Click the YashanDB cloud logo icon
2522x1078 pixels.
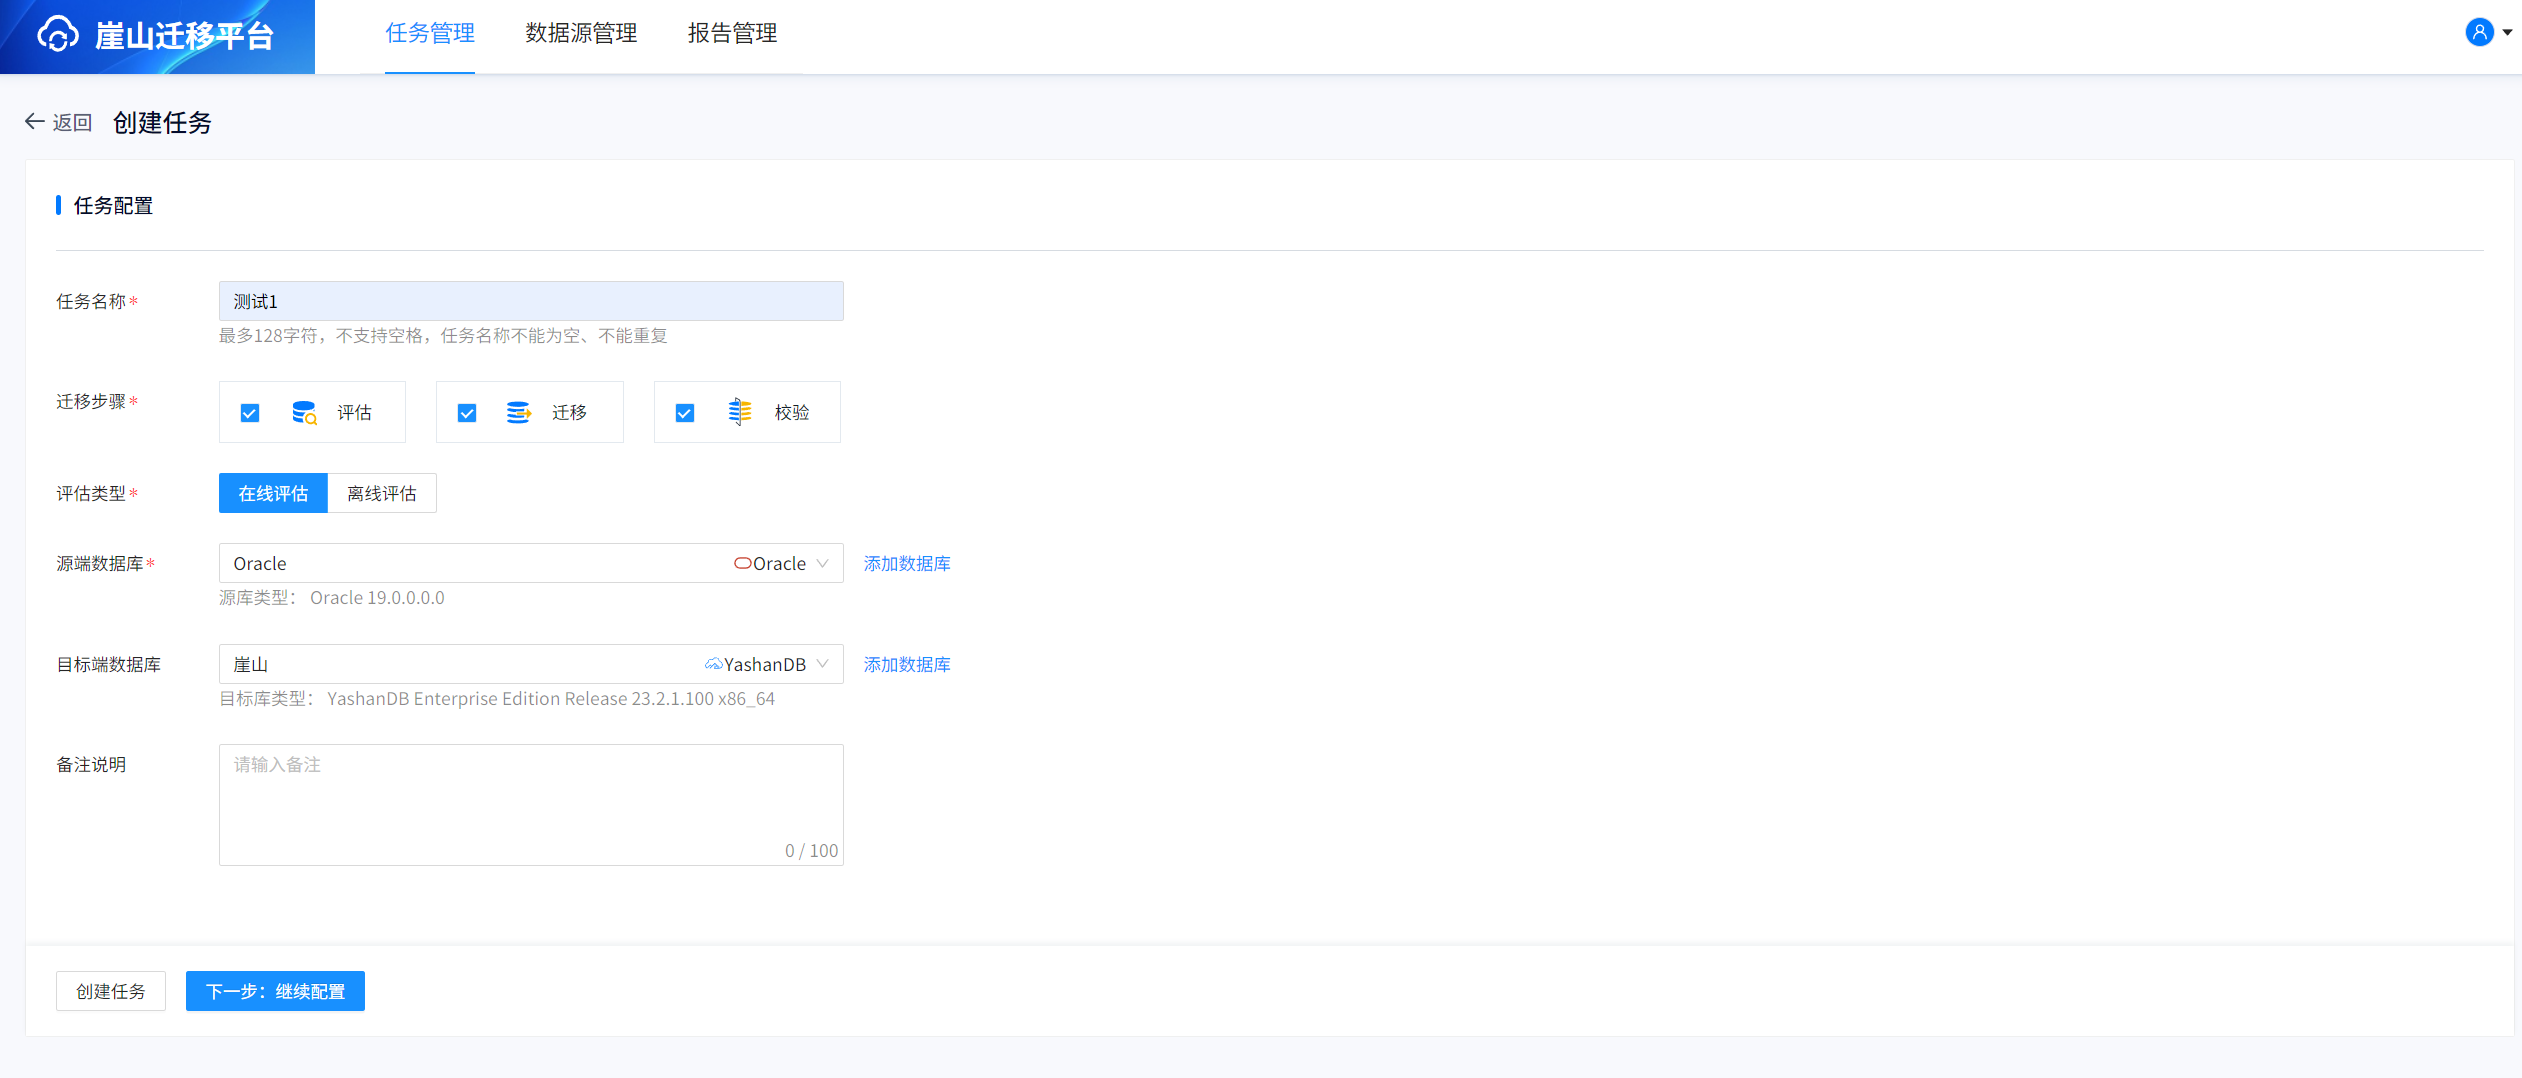[58, 35]
